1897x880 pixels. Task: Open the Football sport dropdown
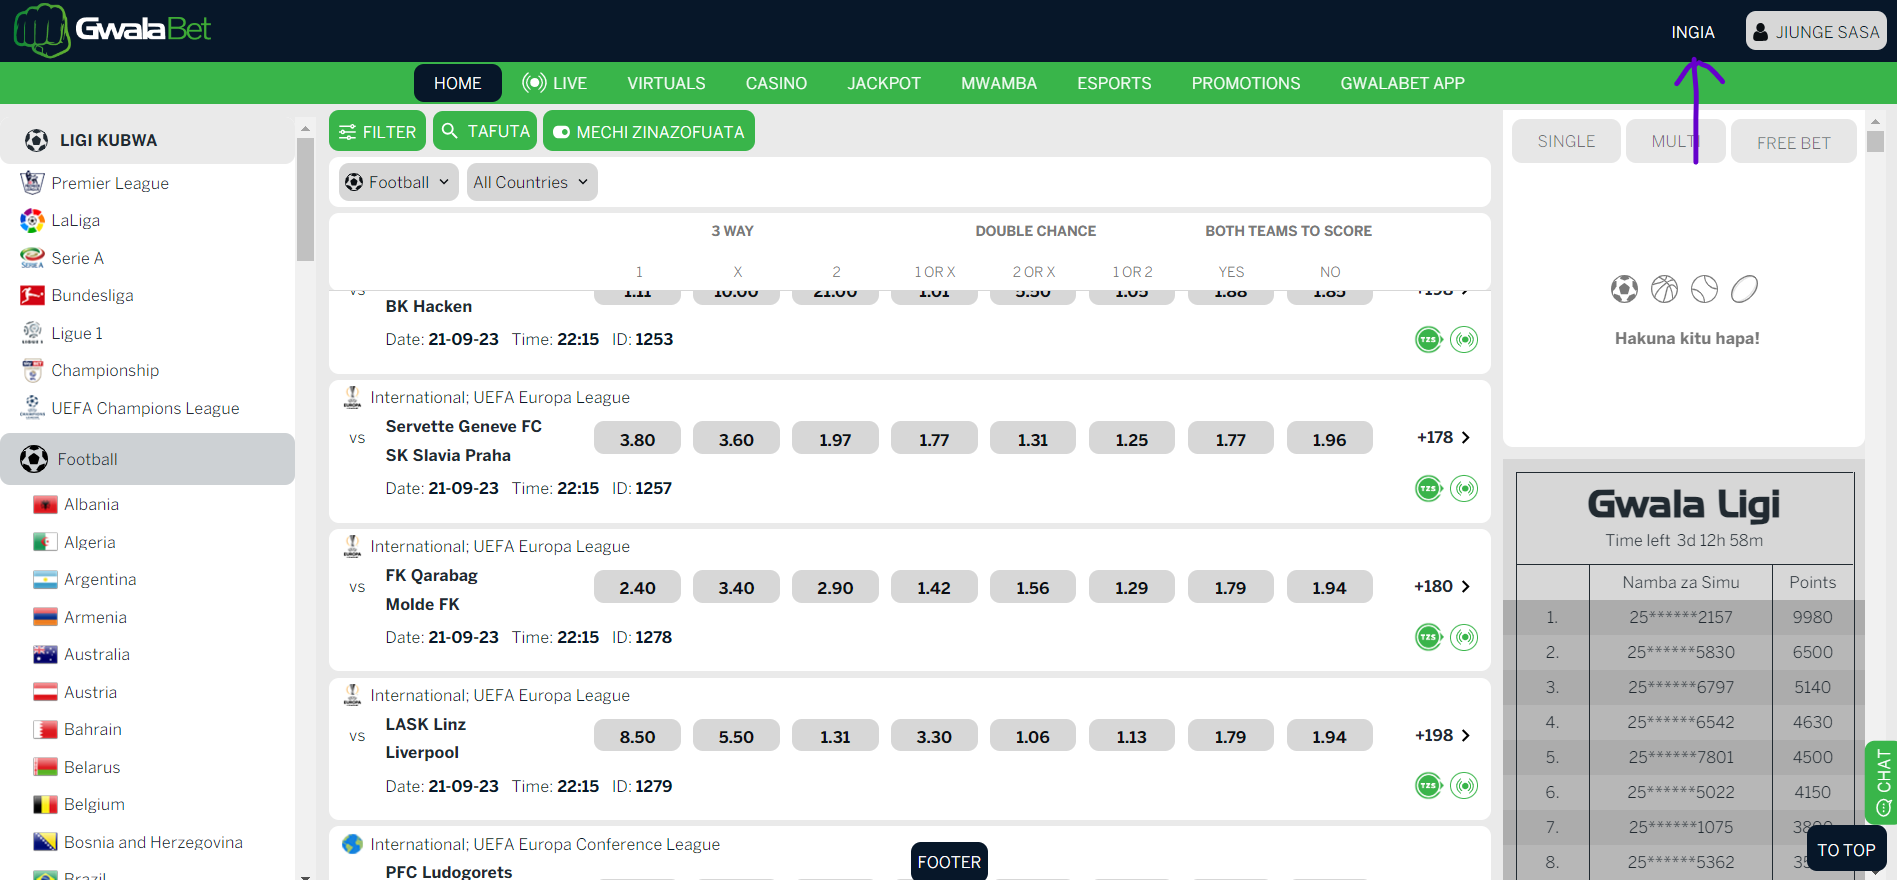point(398,182)
